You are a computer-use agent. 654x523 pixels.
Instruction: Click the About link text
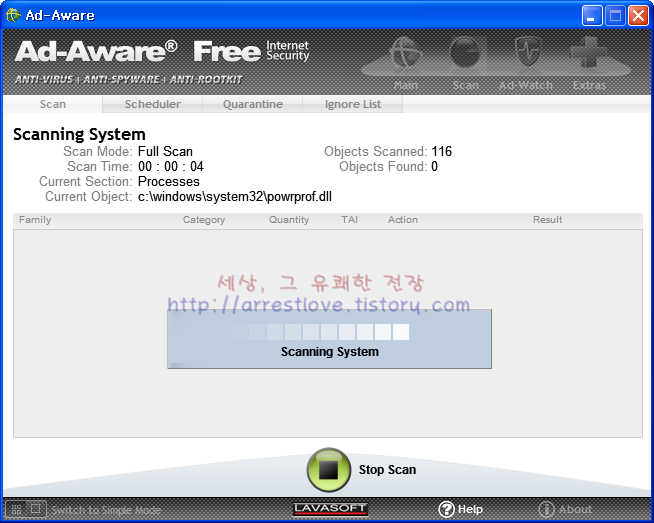(576, 509)
